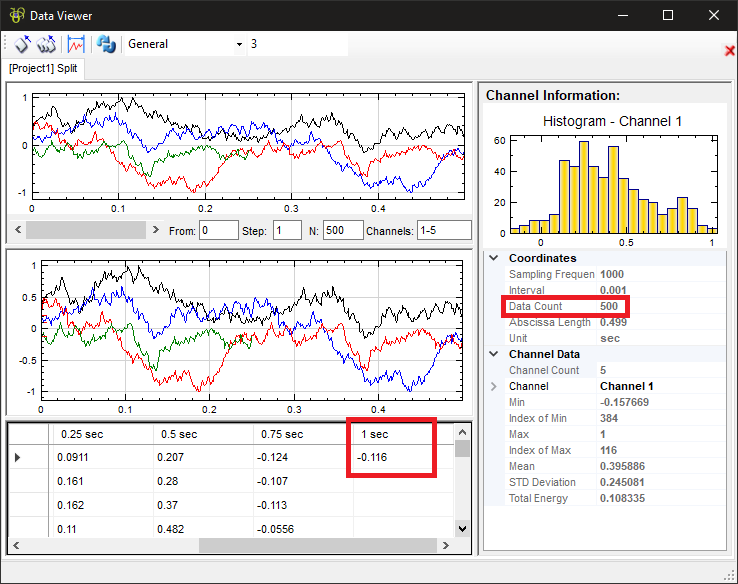The height and width of the screenshot is (584, 738).
Task: Click the From input field
Action: point(218,230)
